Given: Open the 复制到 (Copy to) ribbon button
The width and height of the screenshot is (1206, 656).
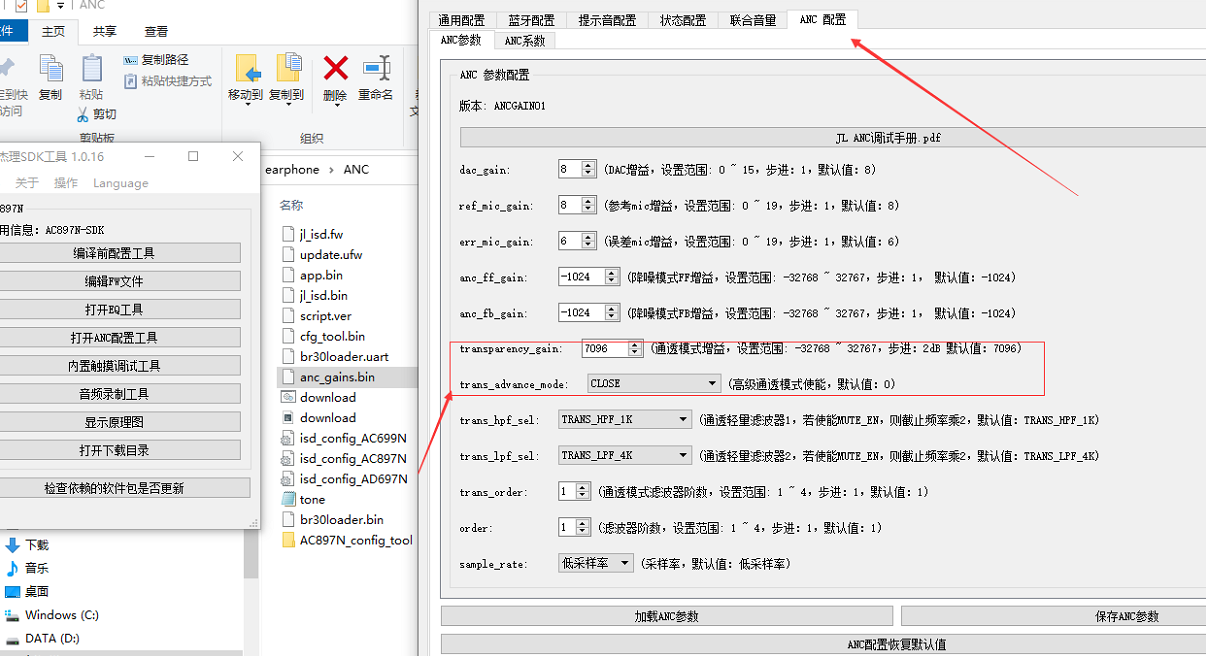Looking at the screenshot, I should point(286,78).
